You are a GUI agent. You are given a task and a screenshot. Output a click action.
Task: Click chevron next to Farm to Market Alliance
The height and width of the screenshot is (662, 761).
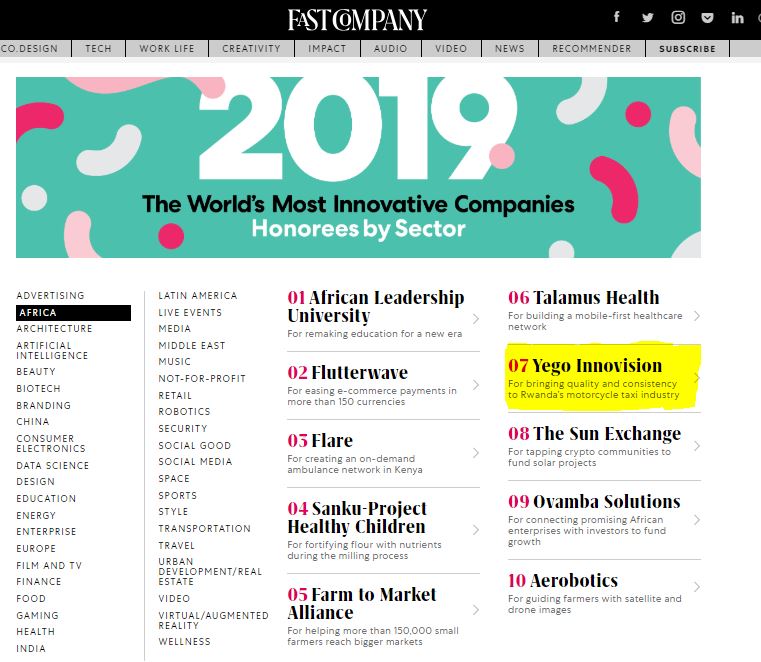tap(476, 610)
